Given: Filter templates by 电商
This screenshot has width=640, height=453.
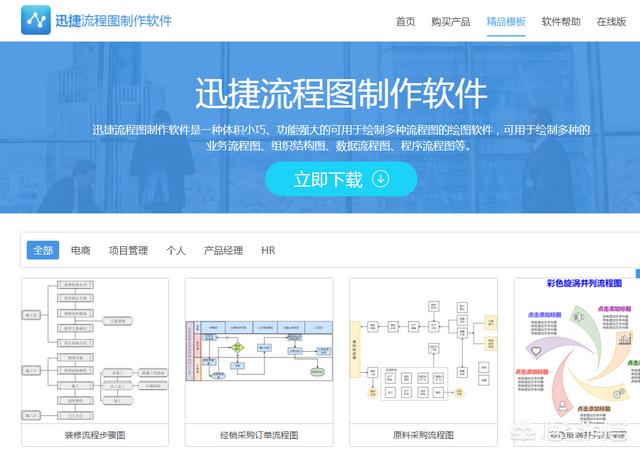Looking at the screenshot, I should [80, 250].
